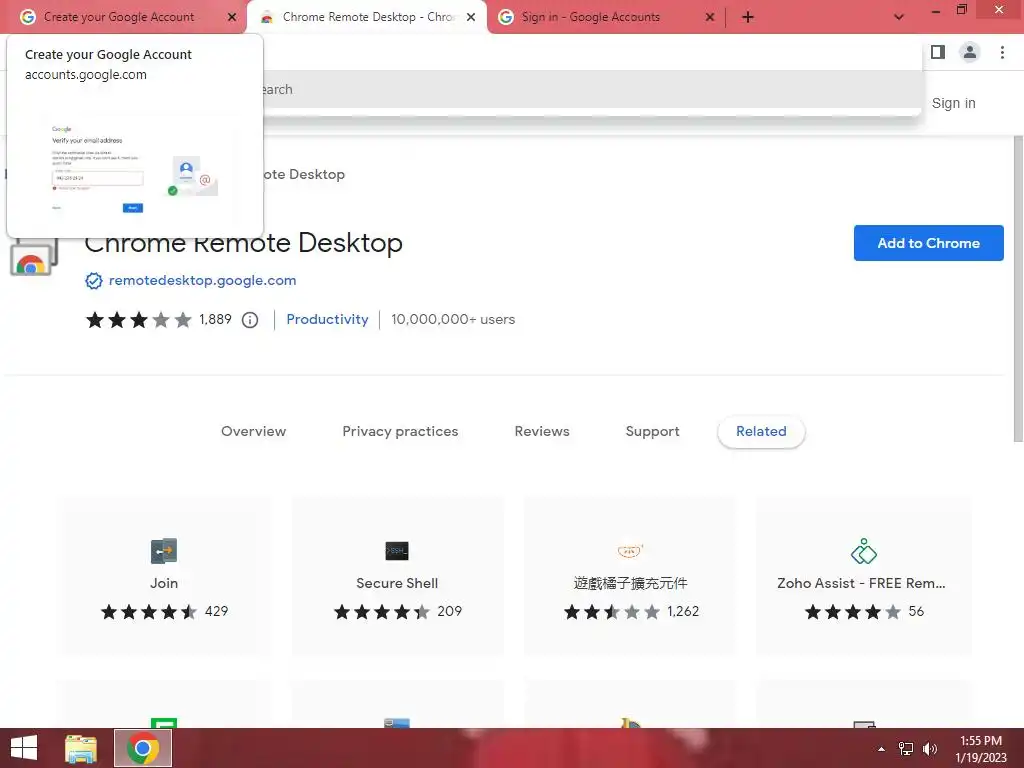Click Chrome Remote Desktop page heading

pyautogui.click(x=243, y=243)
